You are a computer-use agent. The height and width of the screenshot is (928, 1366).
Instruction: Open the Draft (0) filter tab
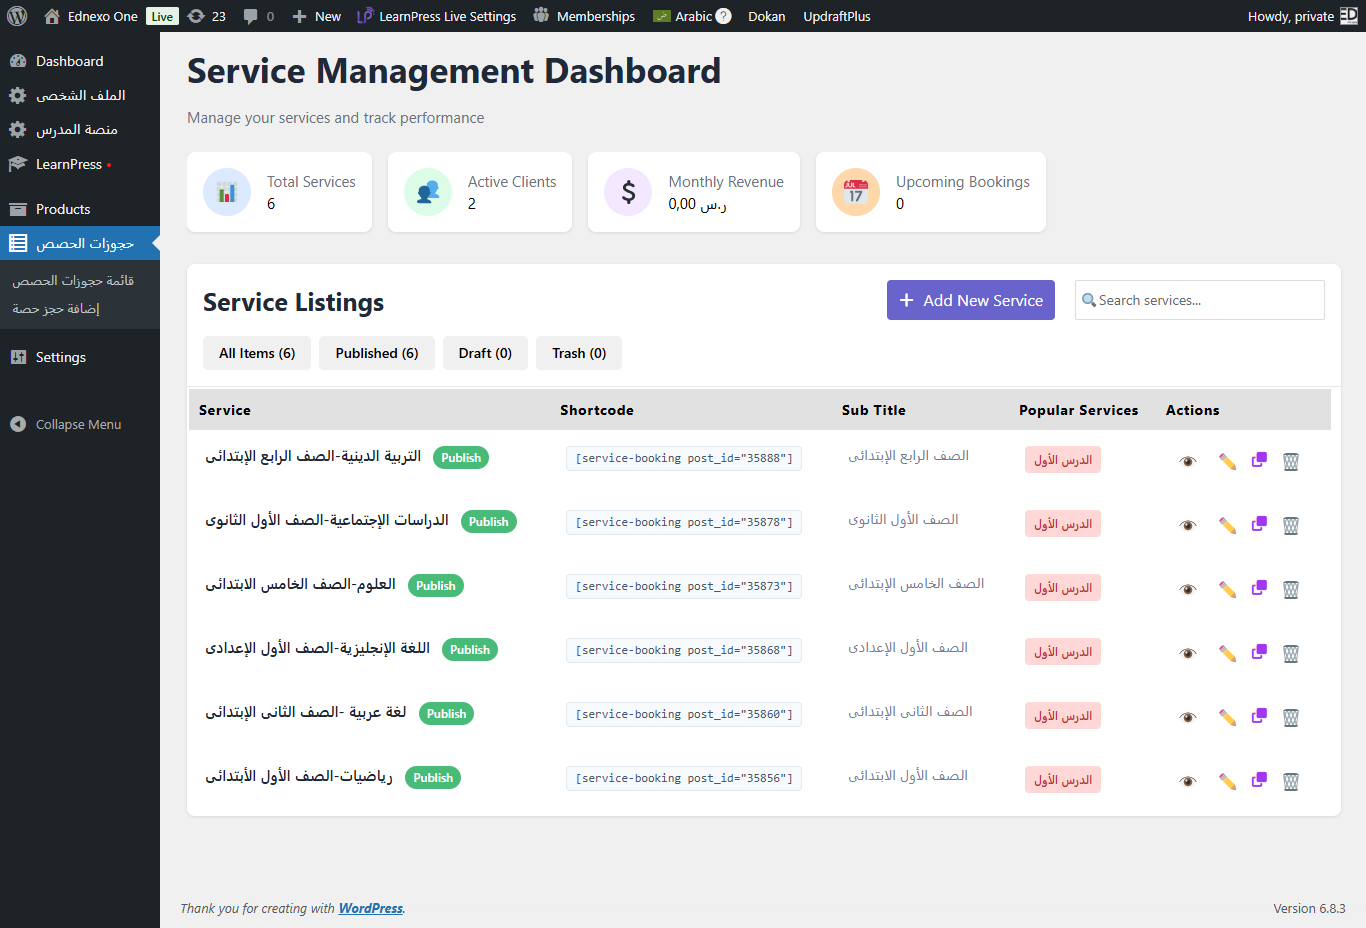(x=485, y=353)
